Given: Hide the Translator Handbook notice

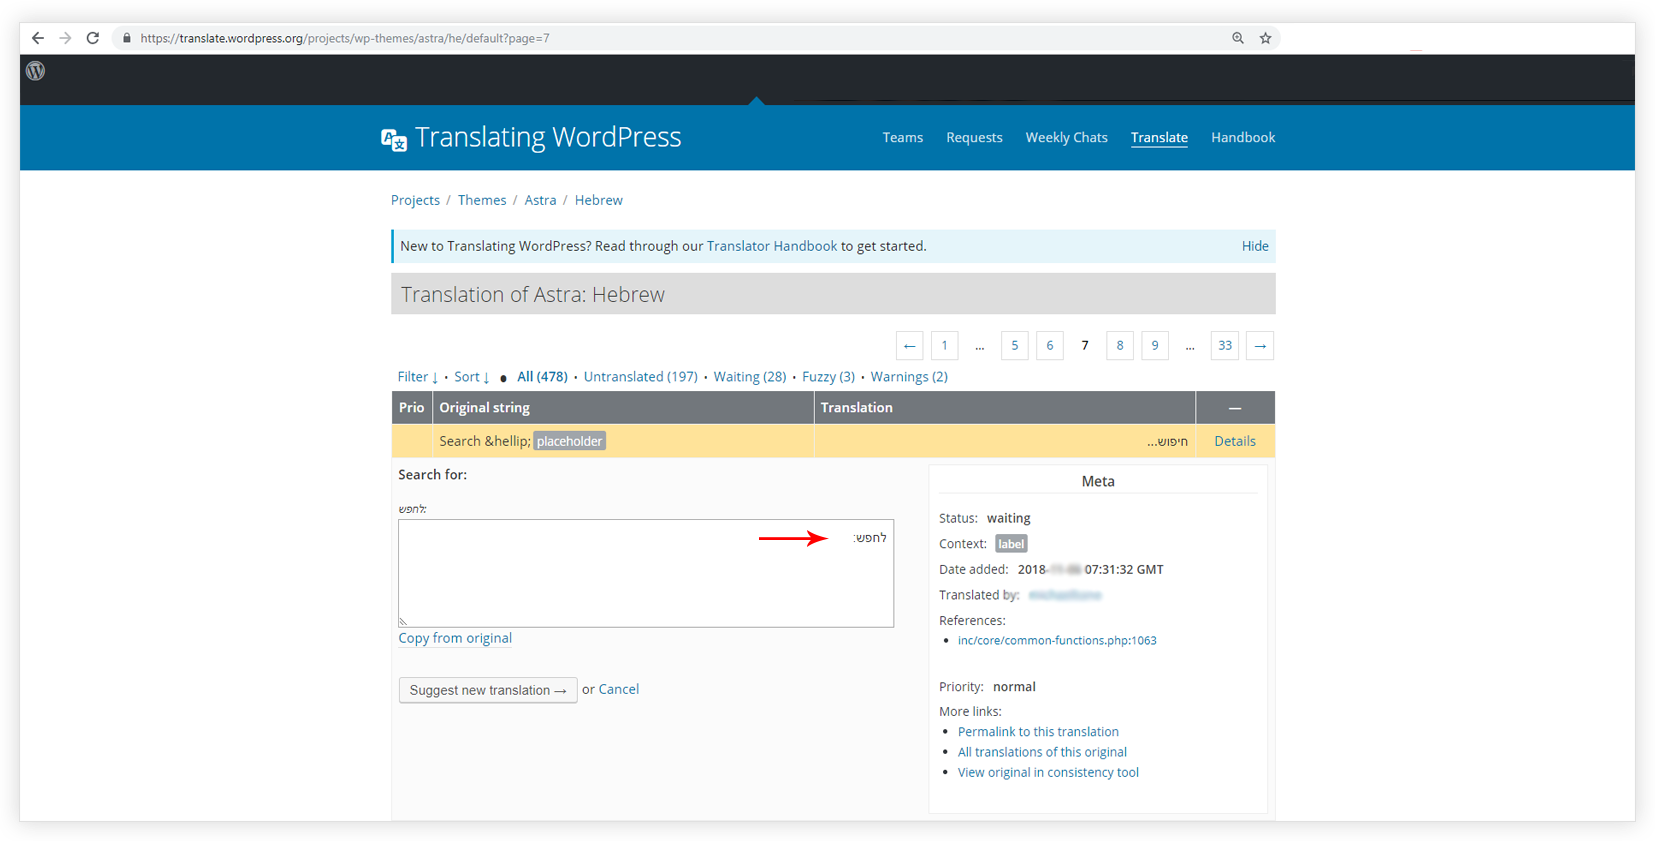Looking at the screenshot, I should (1254, 246).
